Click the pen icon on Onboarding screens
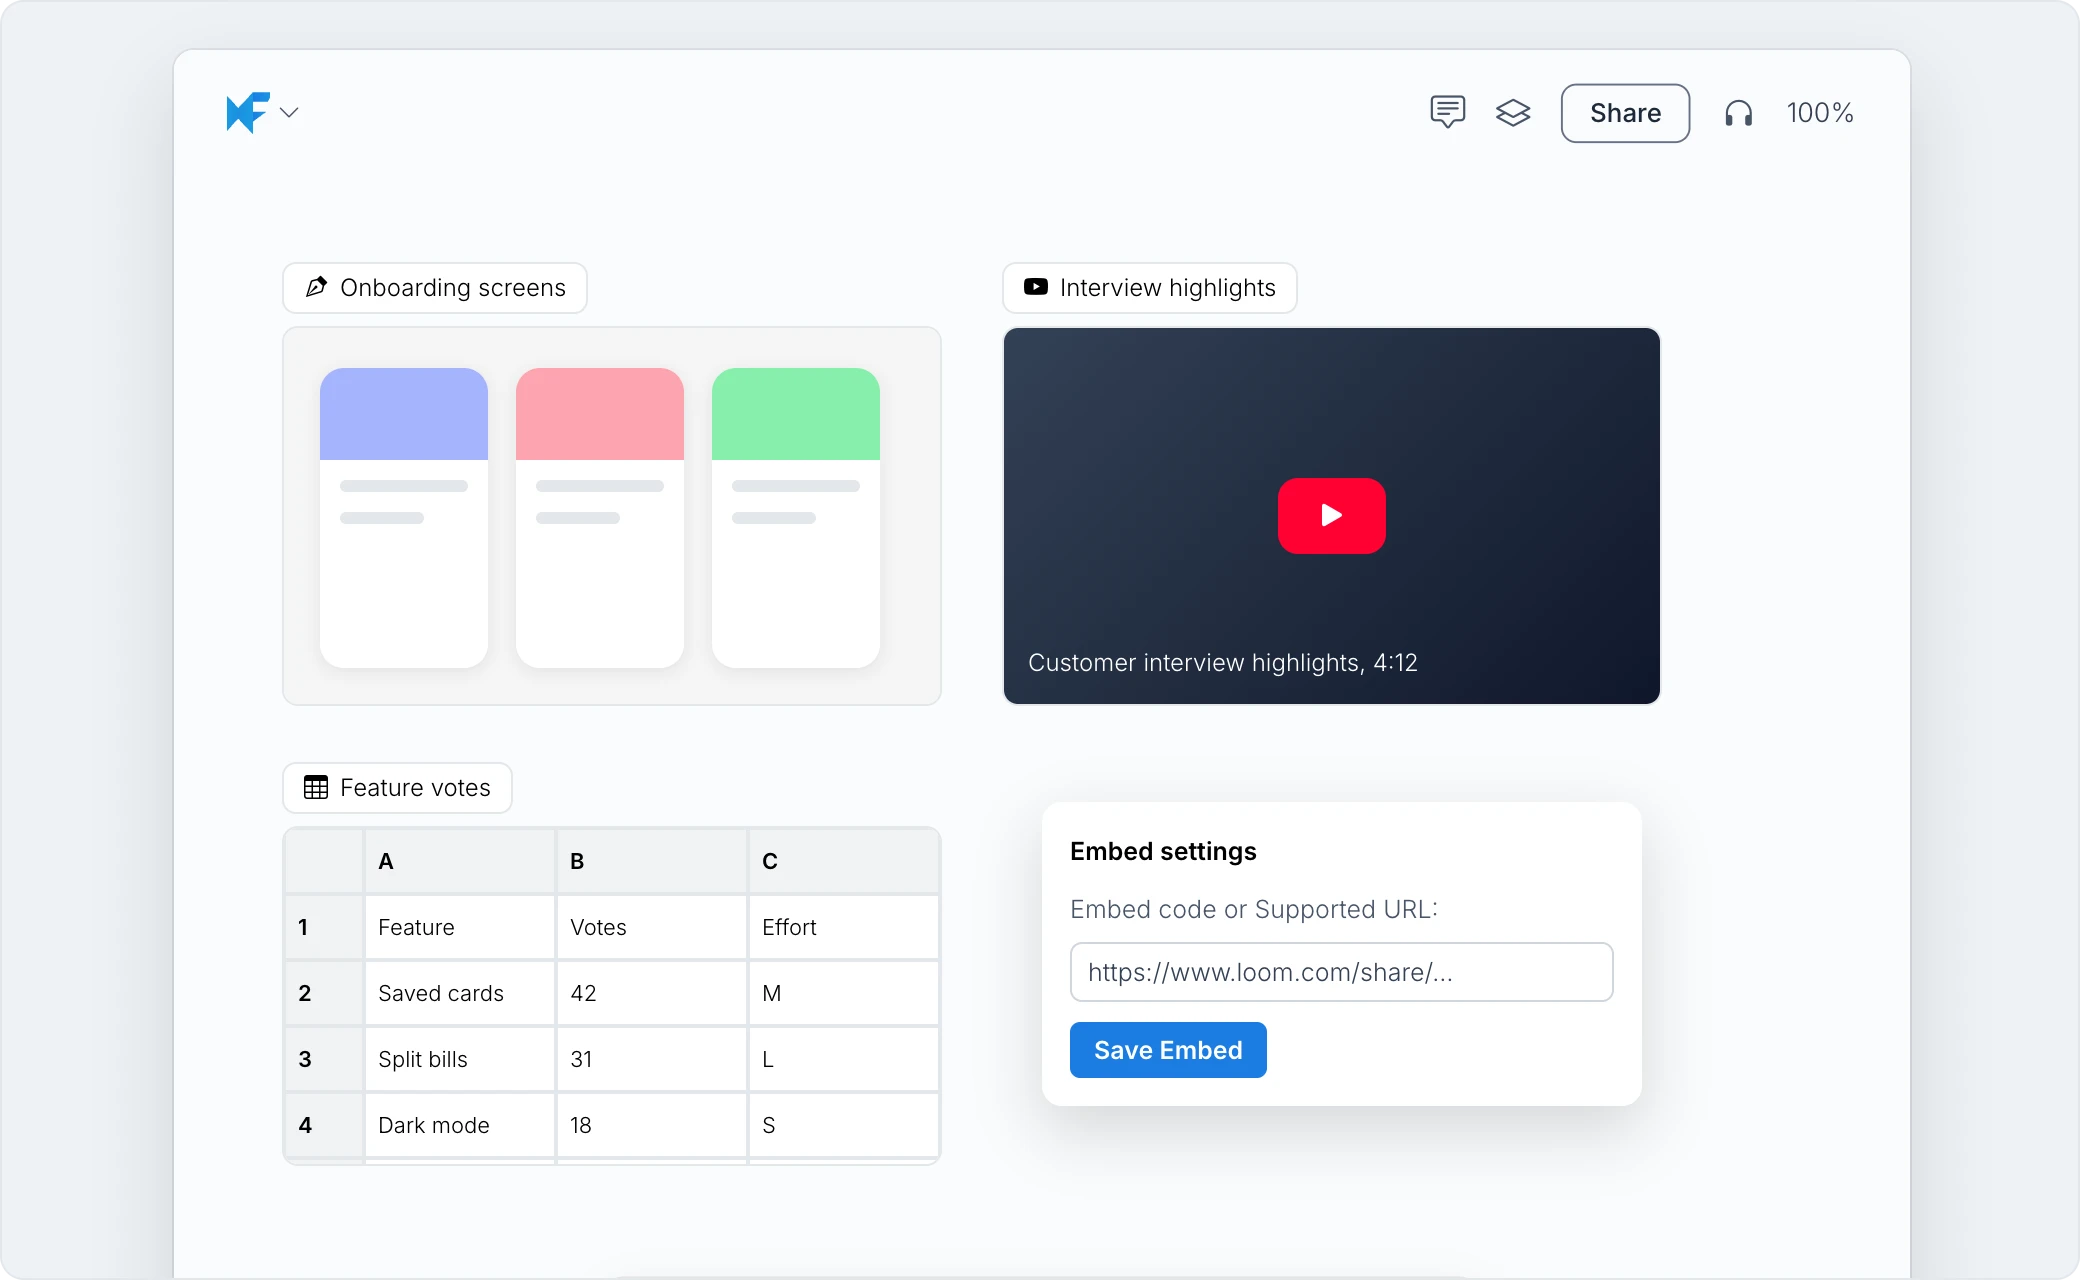This screenshot has width=2080, height=1280. (316, 287)
